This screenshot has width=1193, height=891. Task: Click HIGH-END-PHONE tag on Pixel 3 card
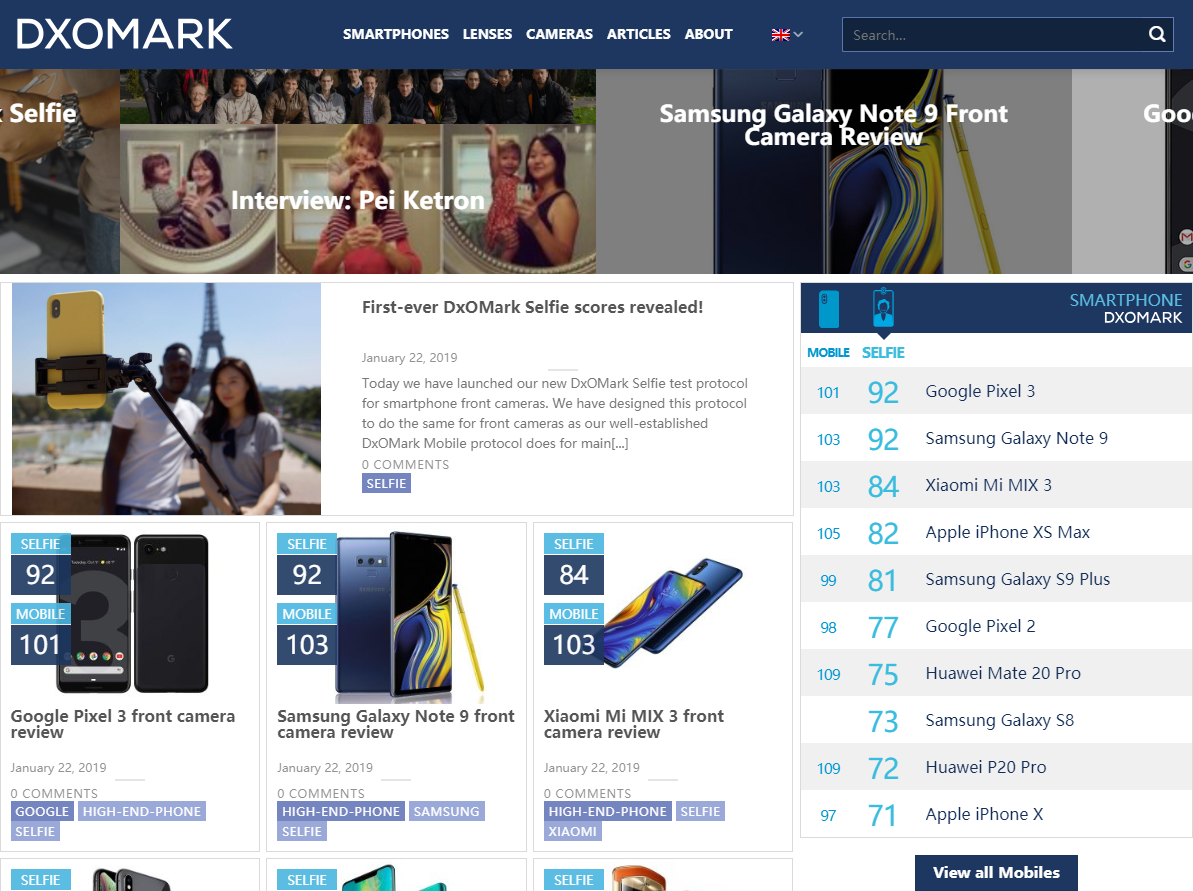coord(142,812)
